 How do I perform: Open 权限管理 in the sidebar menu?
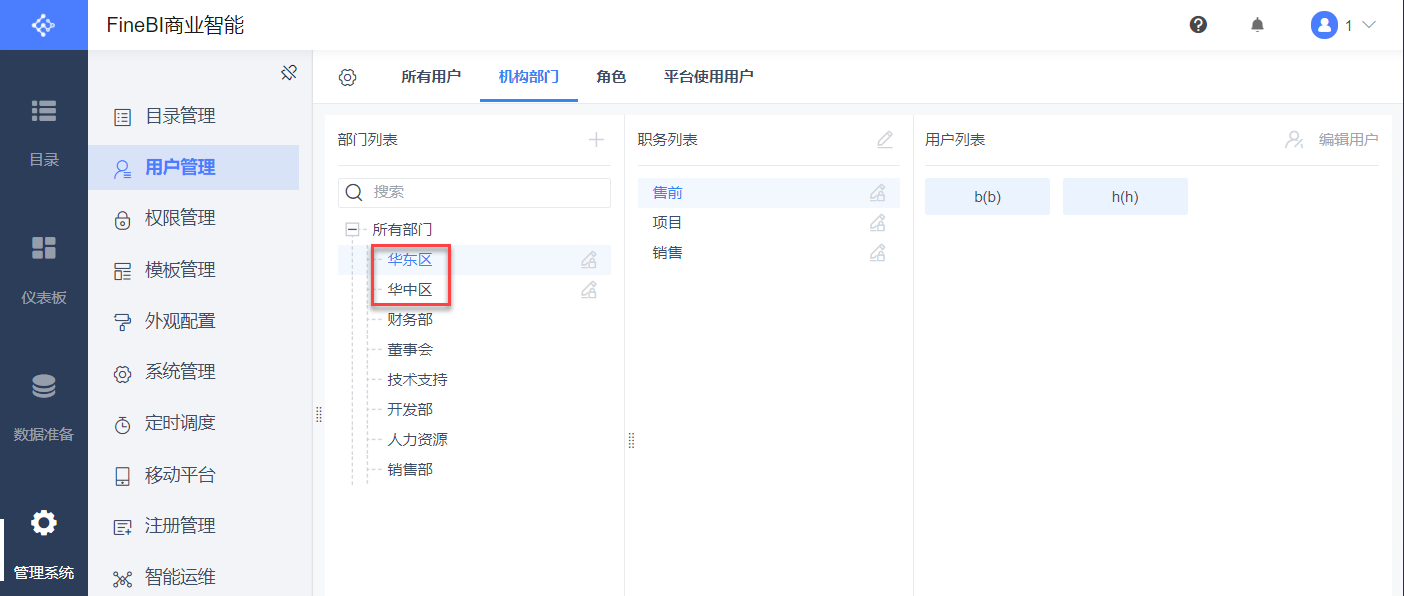[180, 218]
